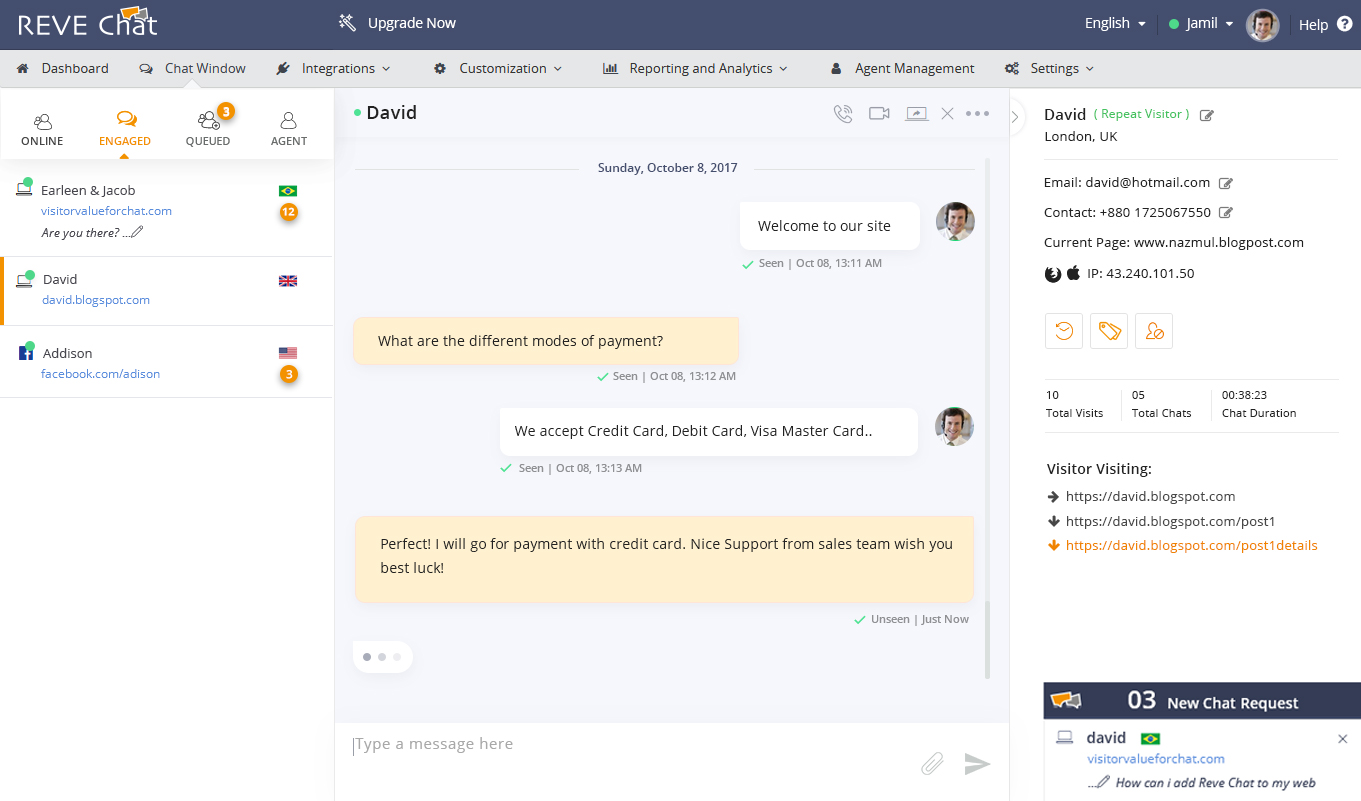
Task: Open the English language selector
Action: (x=1113, y=22)
